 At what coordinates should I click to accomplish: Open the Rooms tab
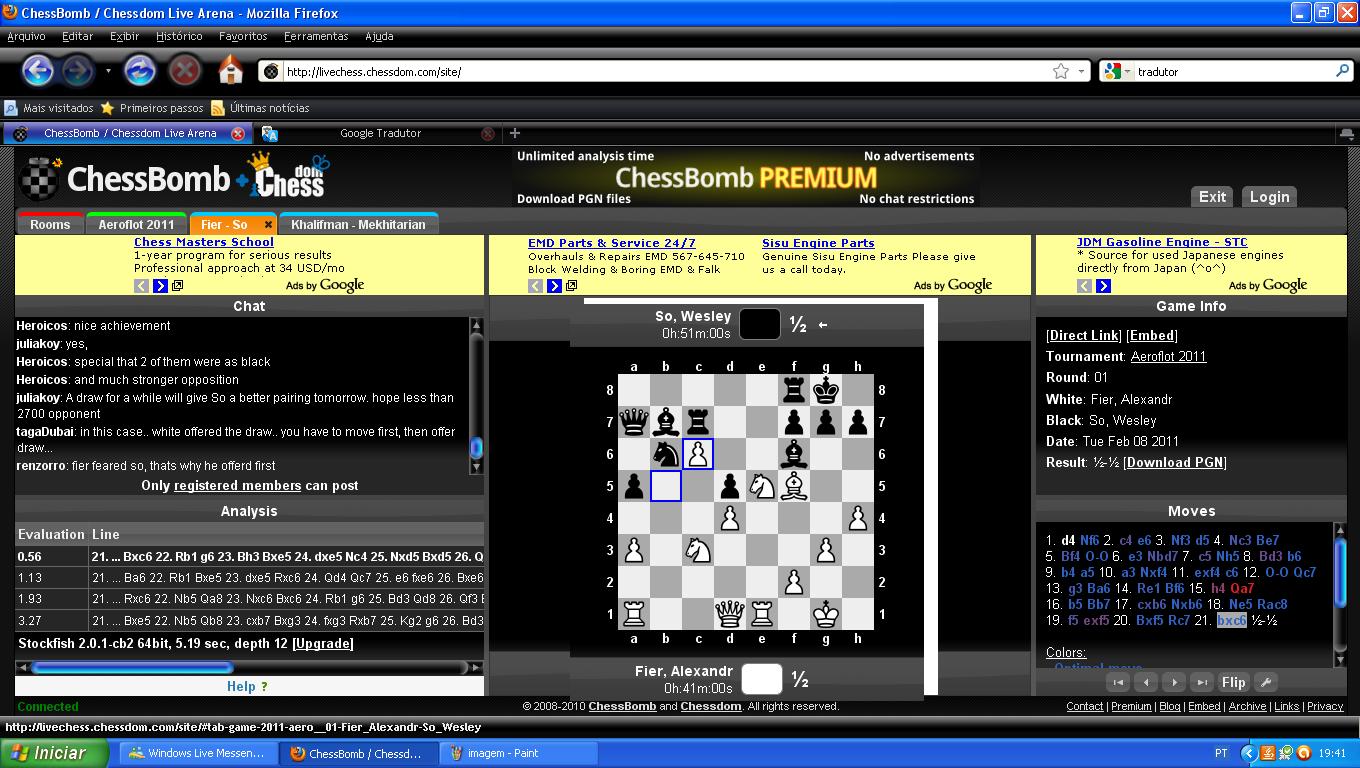coord(50,224)
